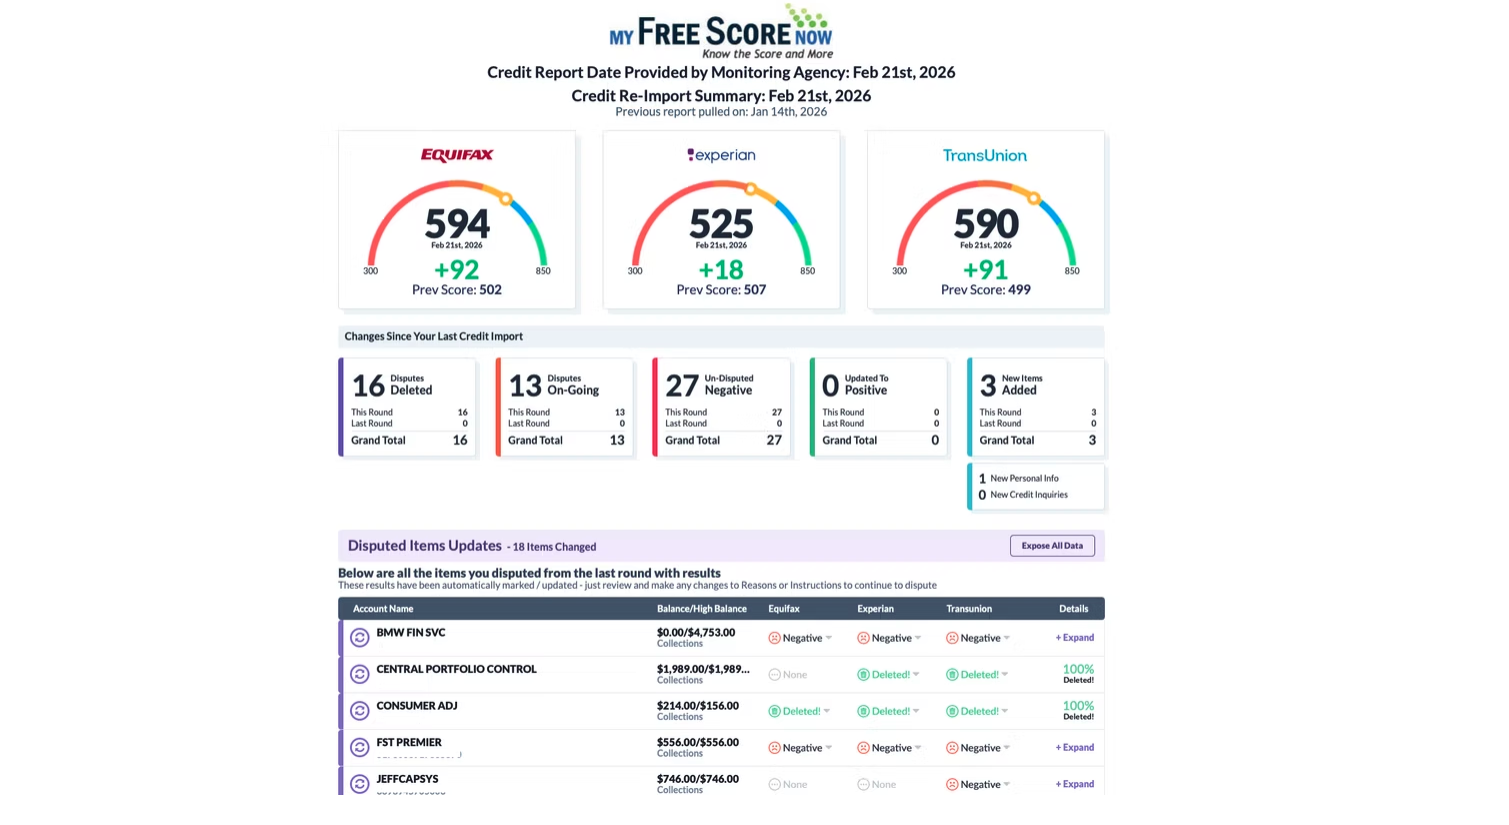Click the Equifax logo
1509x825 pixels.
pos(457,155)
